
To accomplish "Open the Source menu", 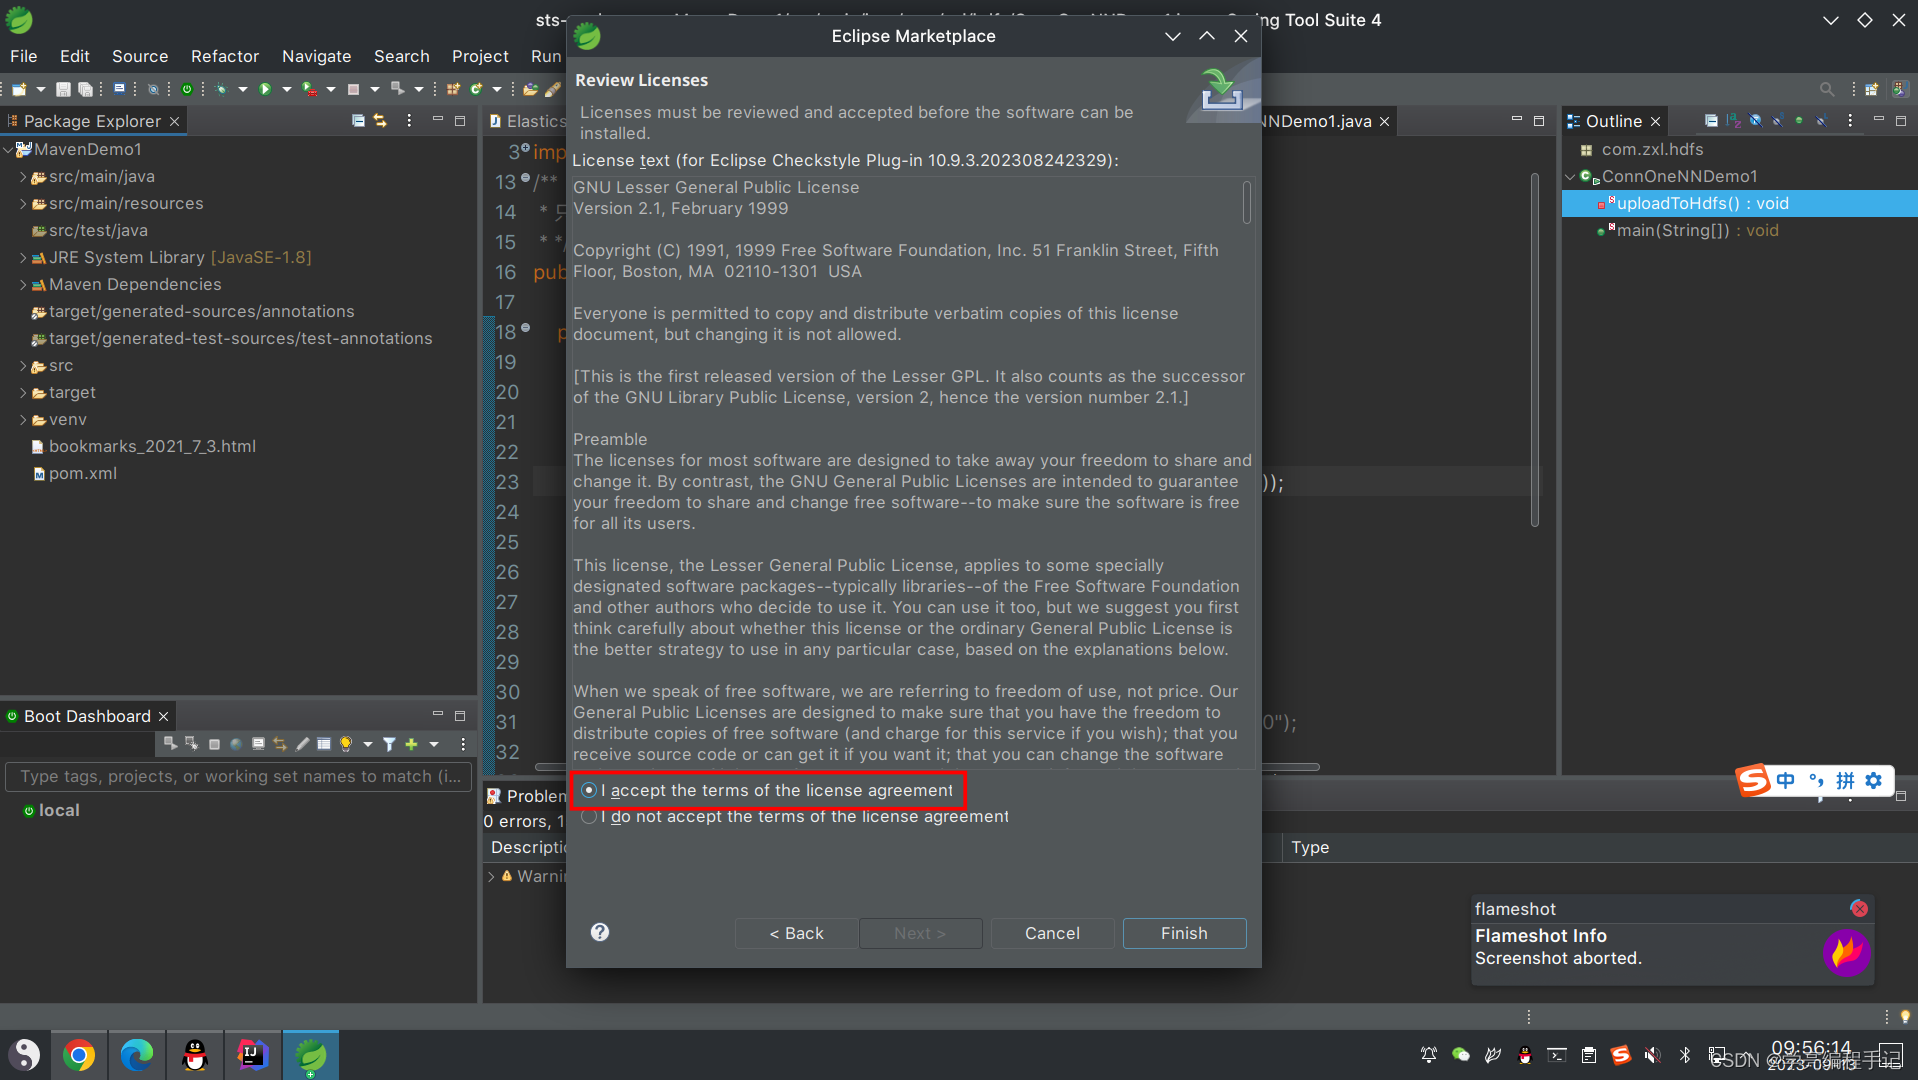I will (x=140, y=56).
